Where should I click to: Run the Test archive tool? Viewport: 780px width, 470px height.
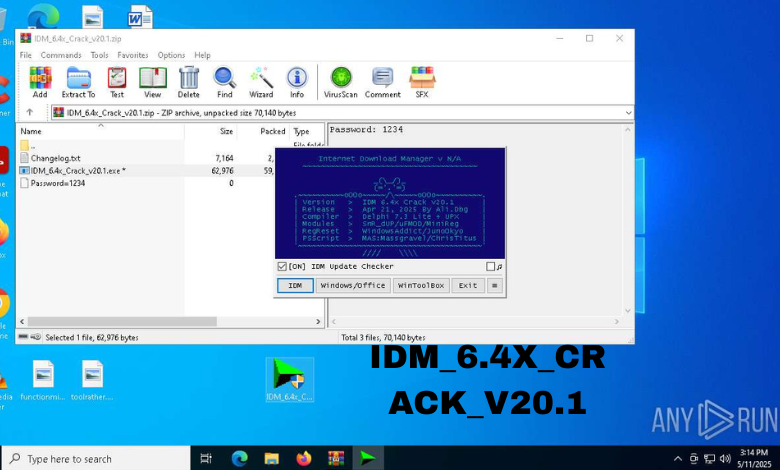[x=117, y=82]
